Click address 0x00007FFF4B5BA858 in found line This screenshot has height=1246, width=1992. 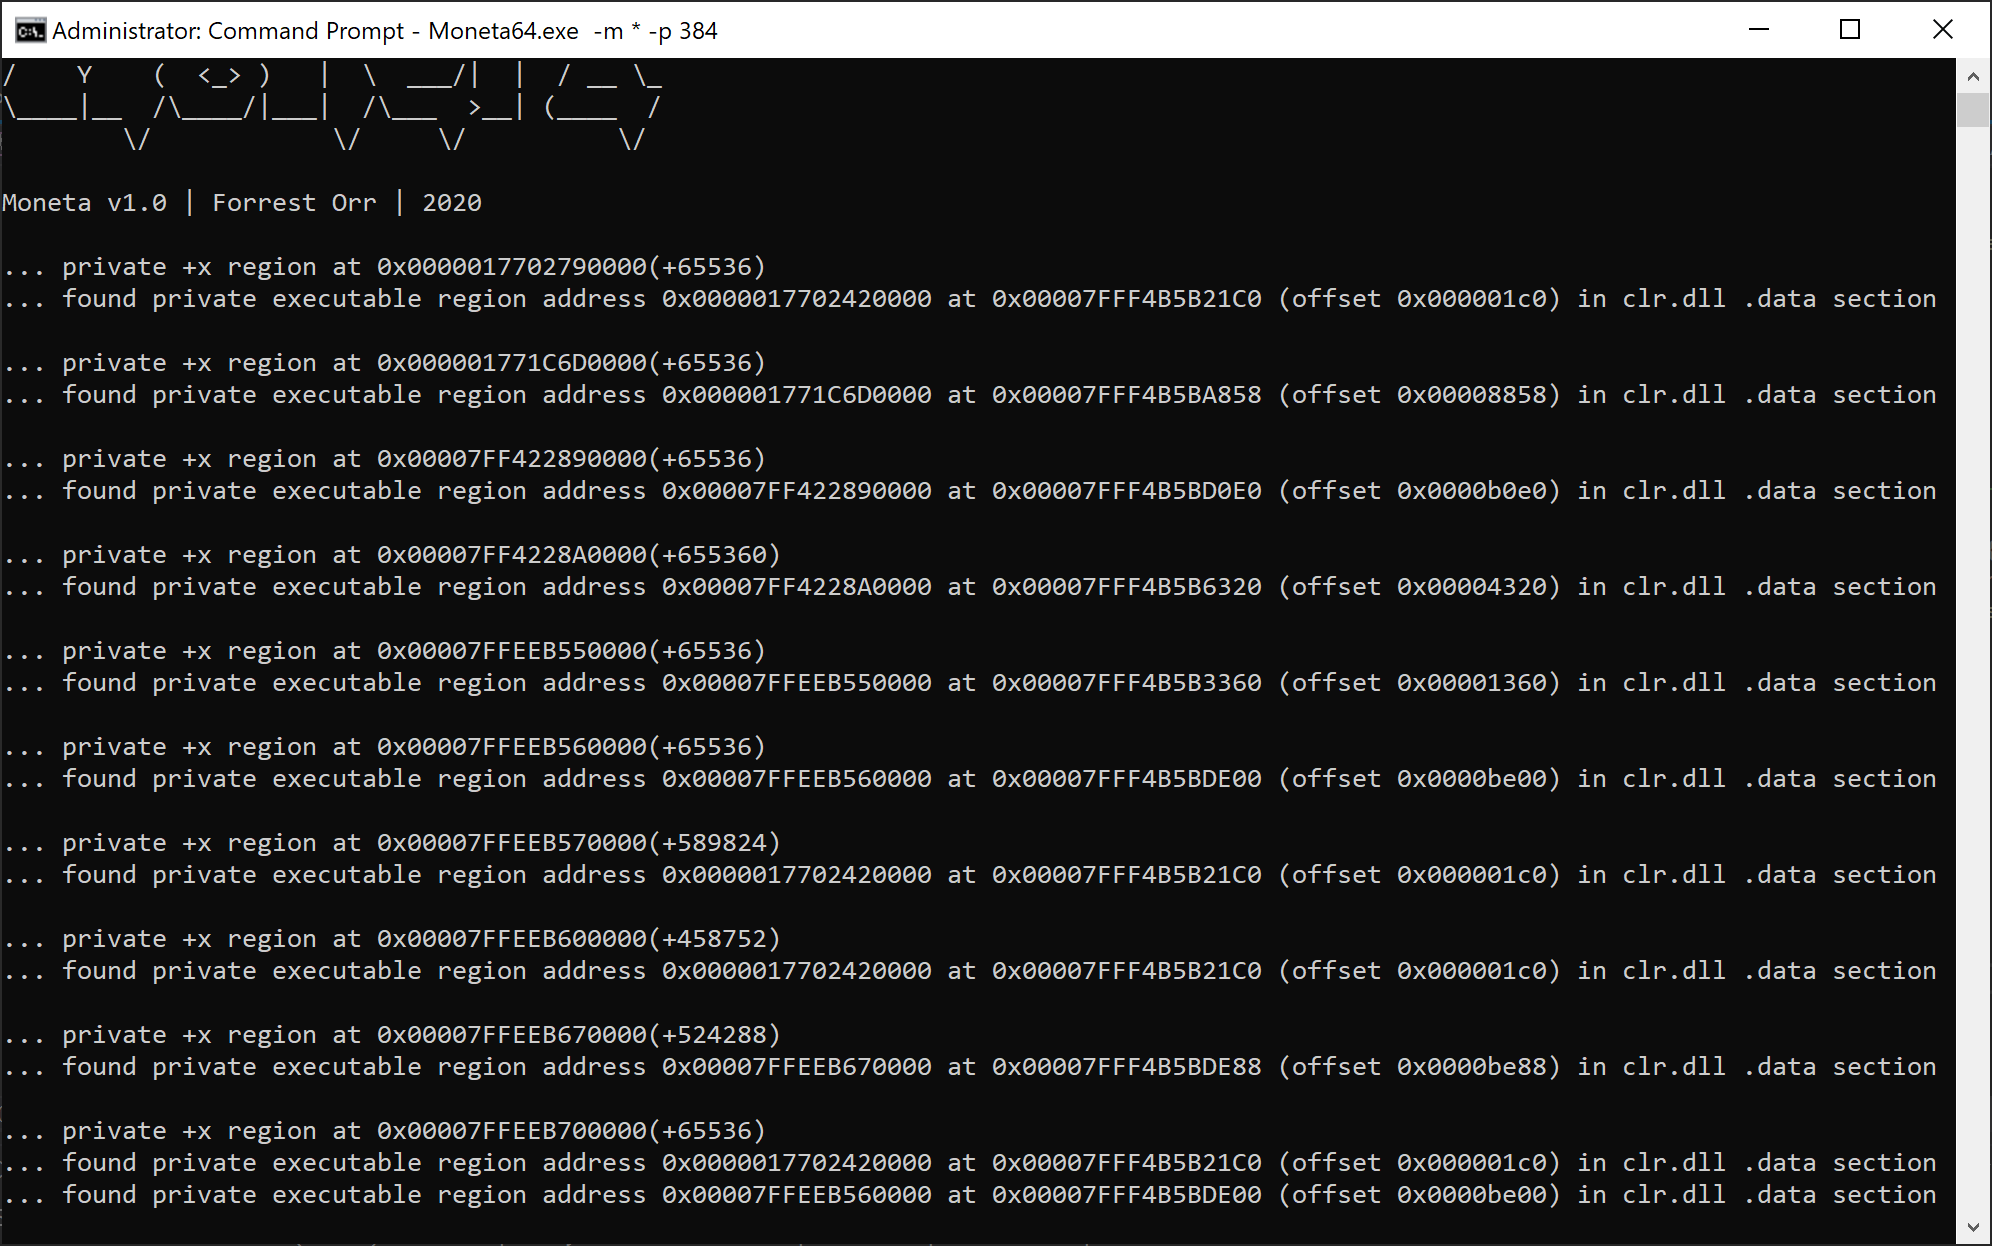[x=1127, y=395]
